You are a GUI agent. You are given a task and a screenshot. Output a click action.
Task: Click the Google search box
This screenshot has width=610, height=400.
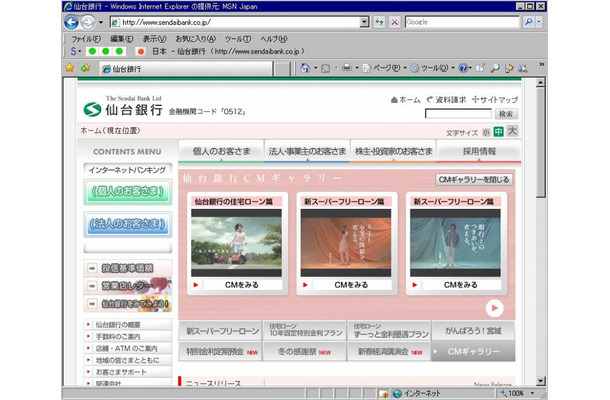(462, 22)
